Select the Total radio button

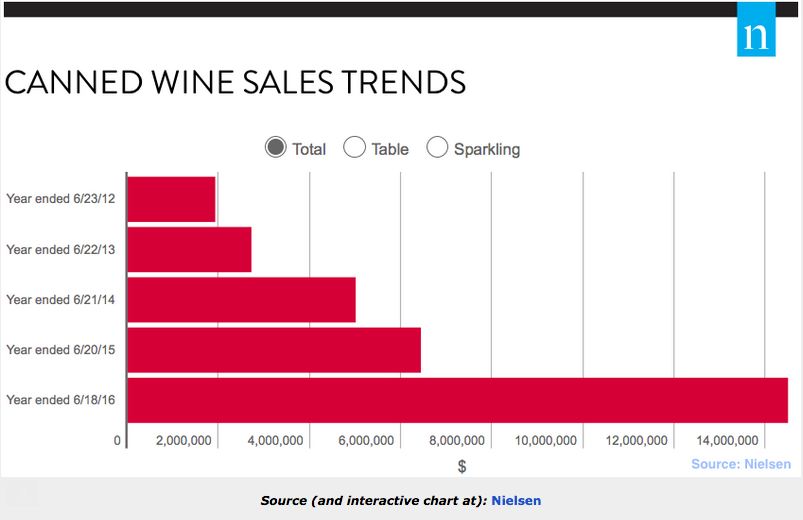pyautogui.click(x=276, y=148)
